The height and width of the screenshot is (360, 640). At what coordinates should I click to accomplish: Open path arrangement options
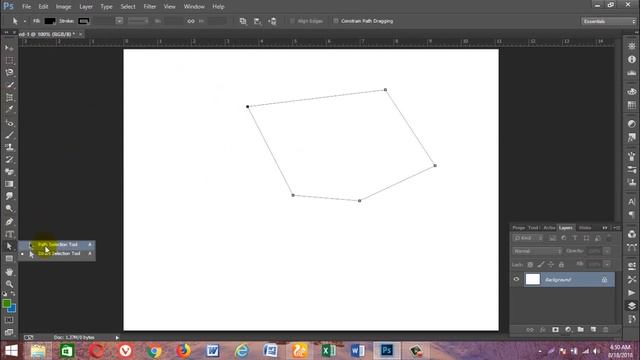pyautogui.click(x=273, y=21)
